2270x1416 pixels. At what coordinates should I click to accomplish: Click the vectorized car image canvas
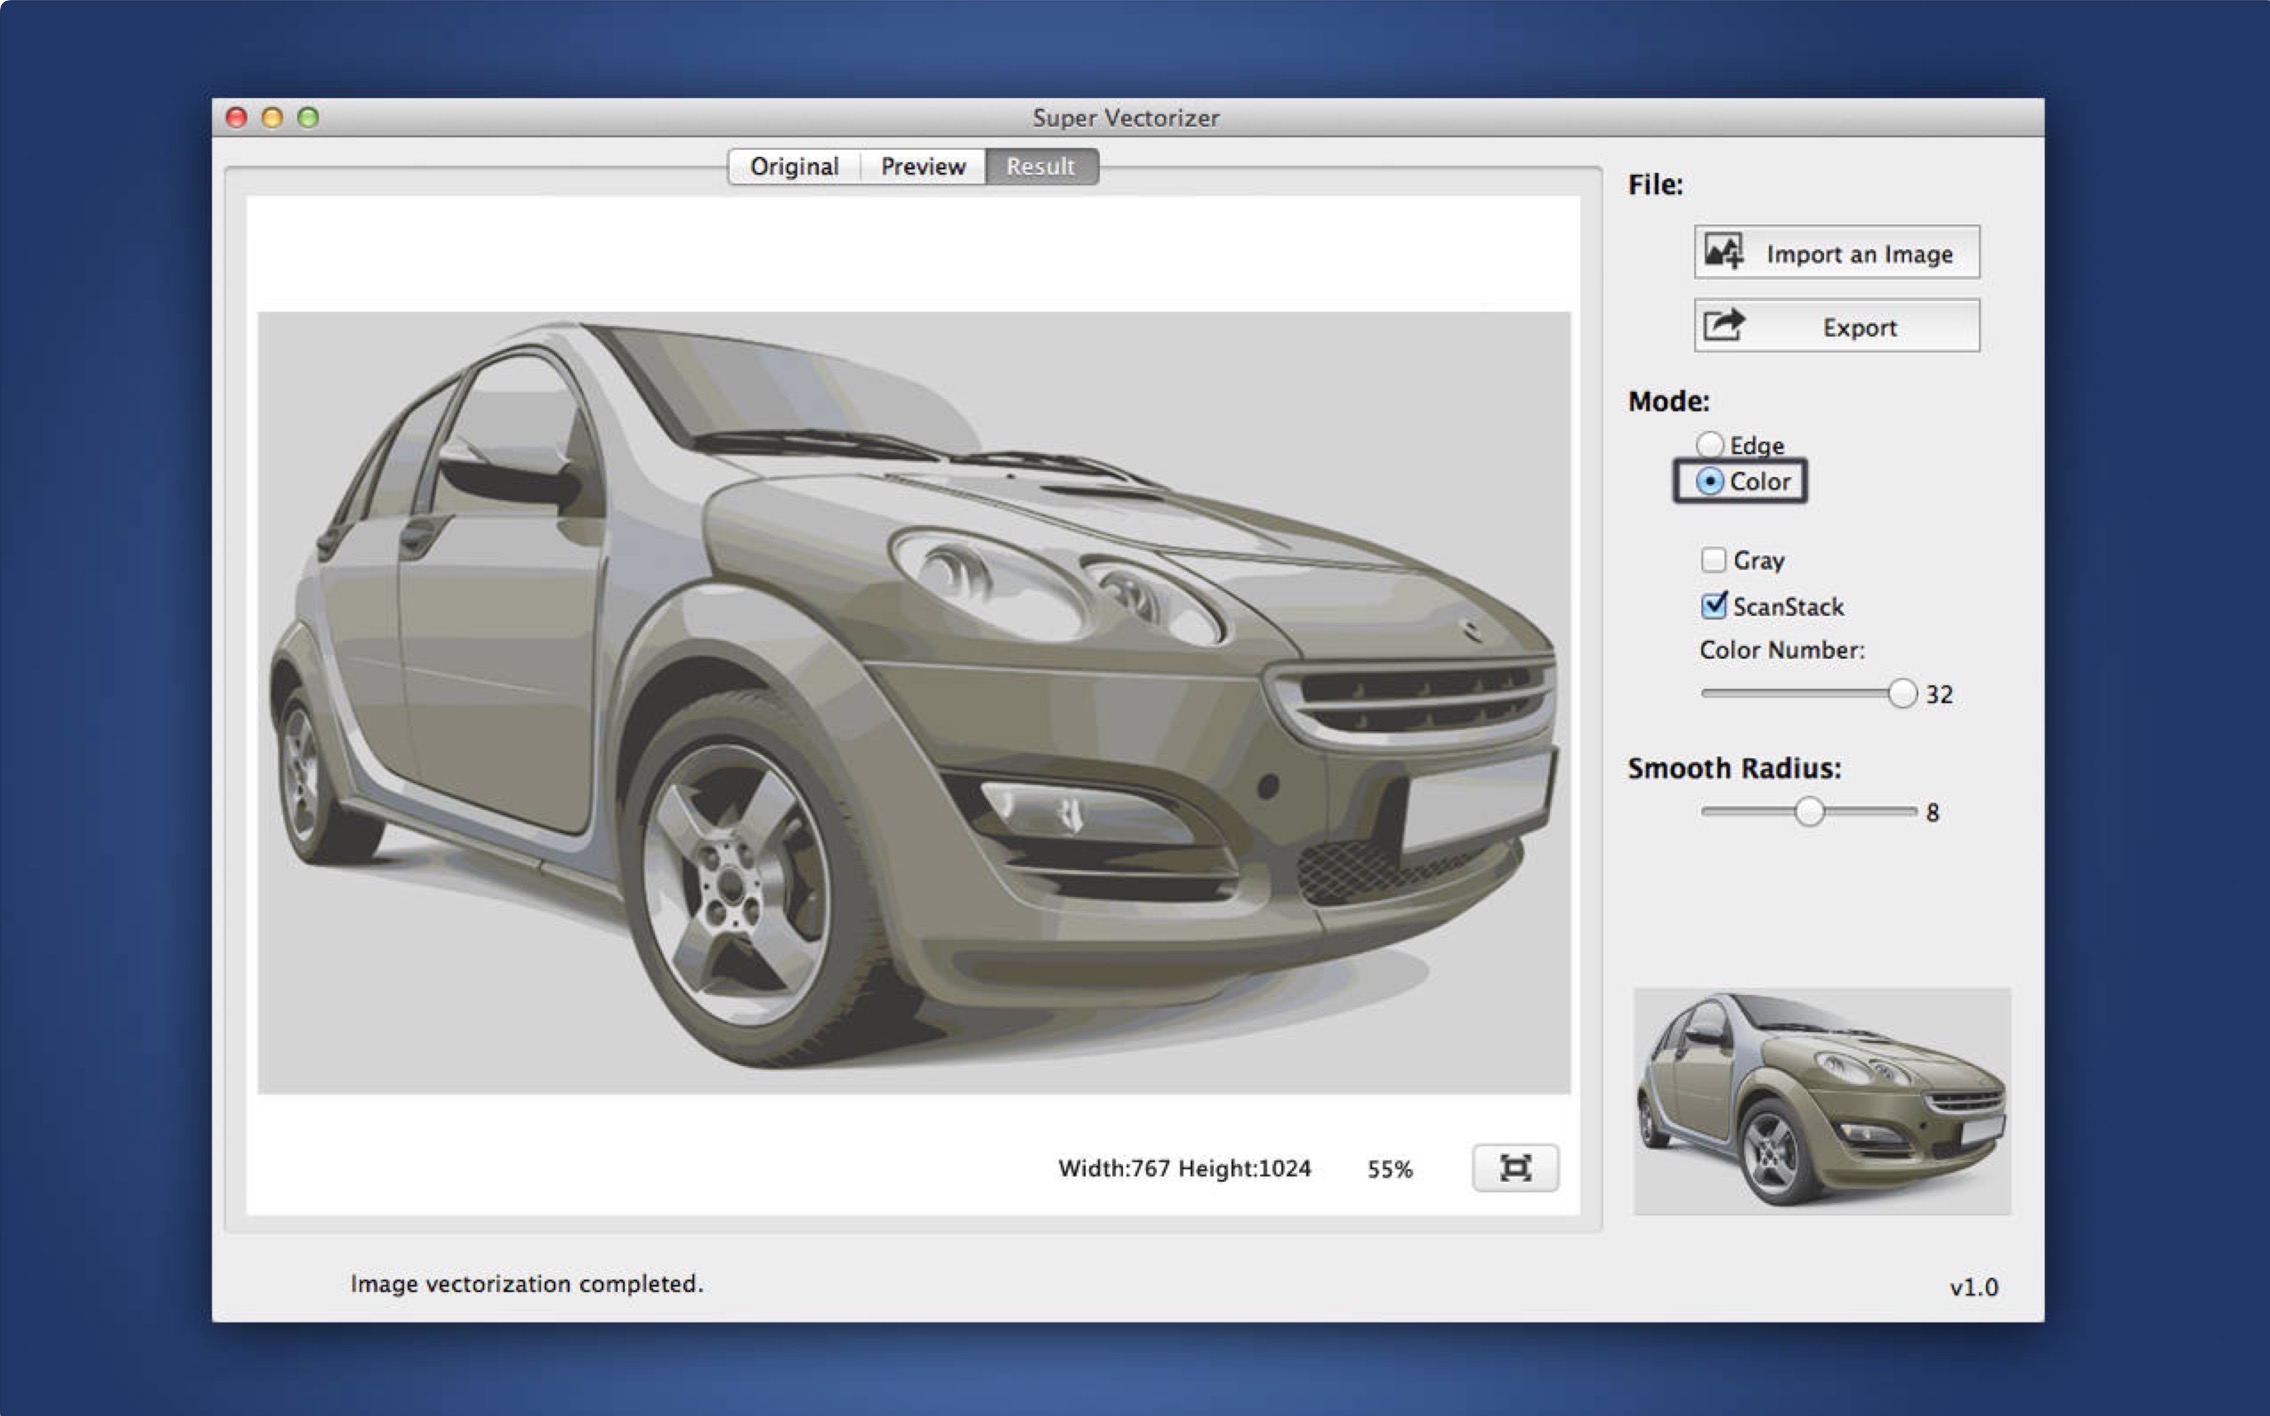click(x=913, y=702)
